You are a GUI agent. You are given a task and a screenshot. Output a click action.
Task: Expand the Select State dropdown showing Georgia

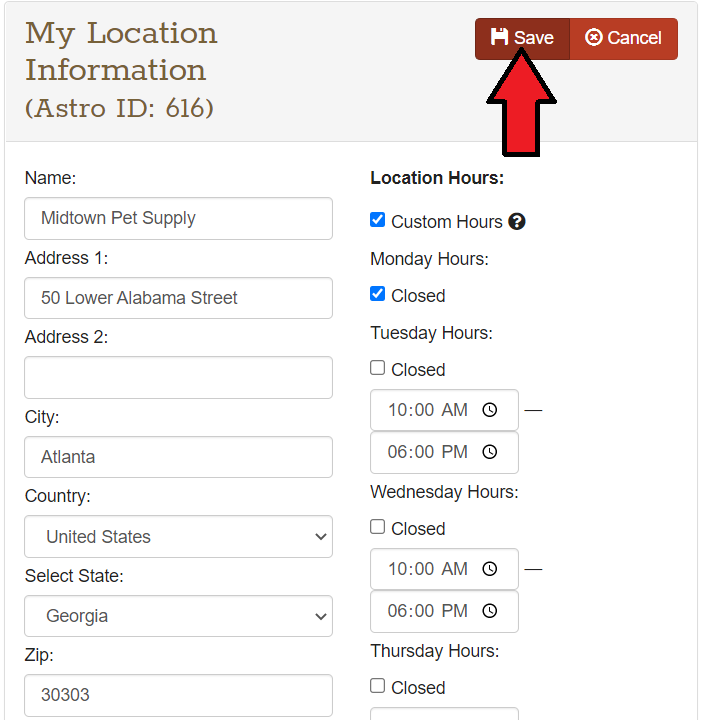click(178, 616)
